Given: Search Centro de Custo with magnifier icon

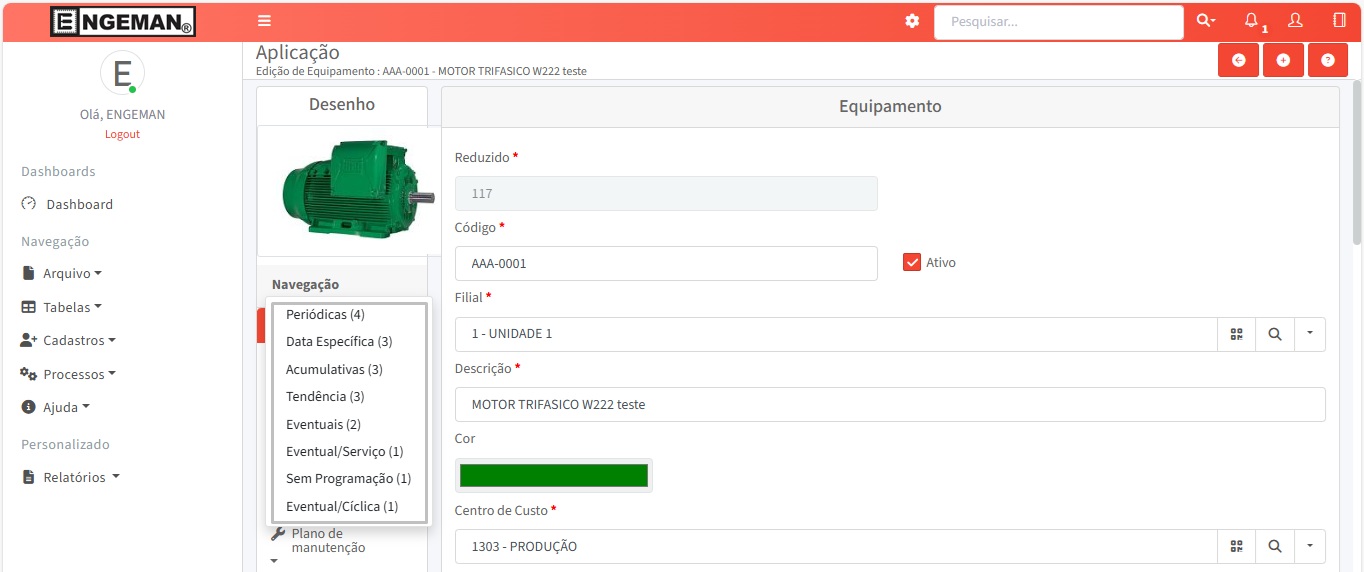Looking at the screenshot, I should coord(1275,546).
